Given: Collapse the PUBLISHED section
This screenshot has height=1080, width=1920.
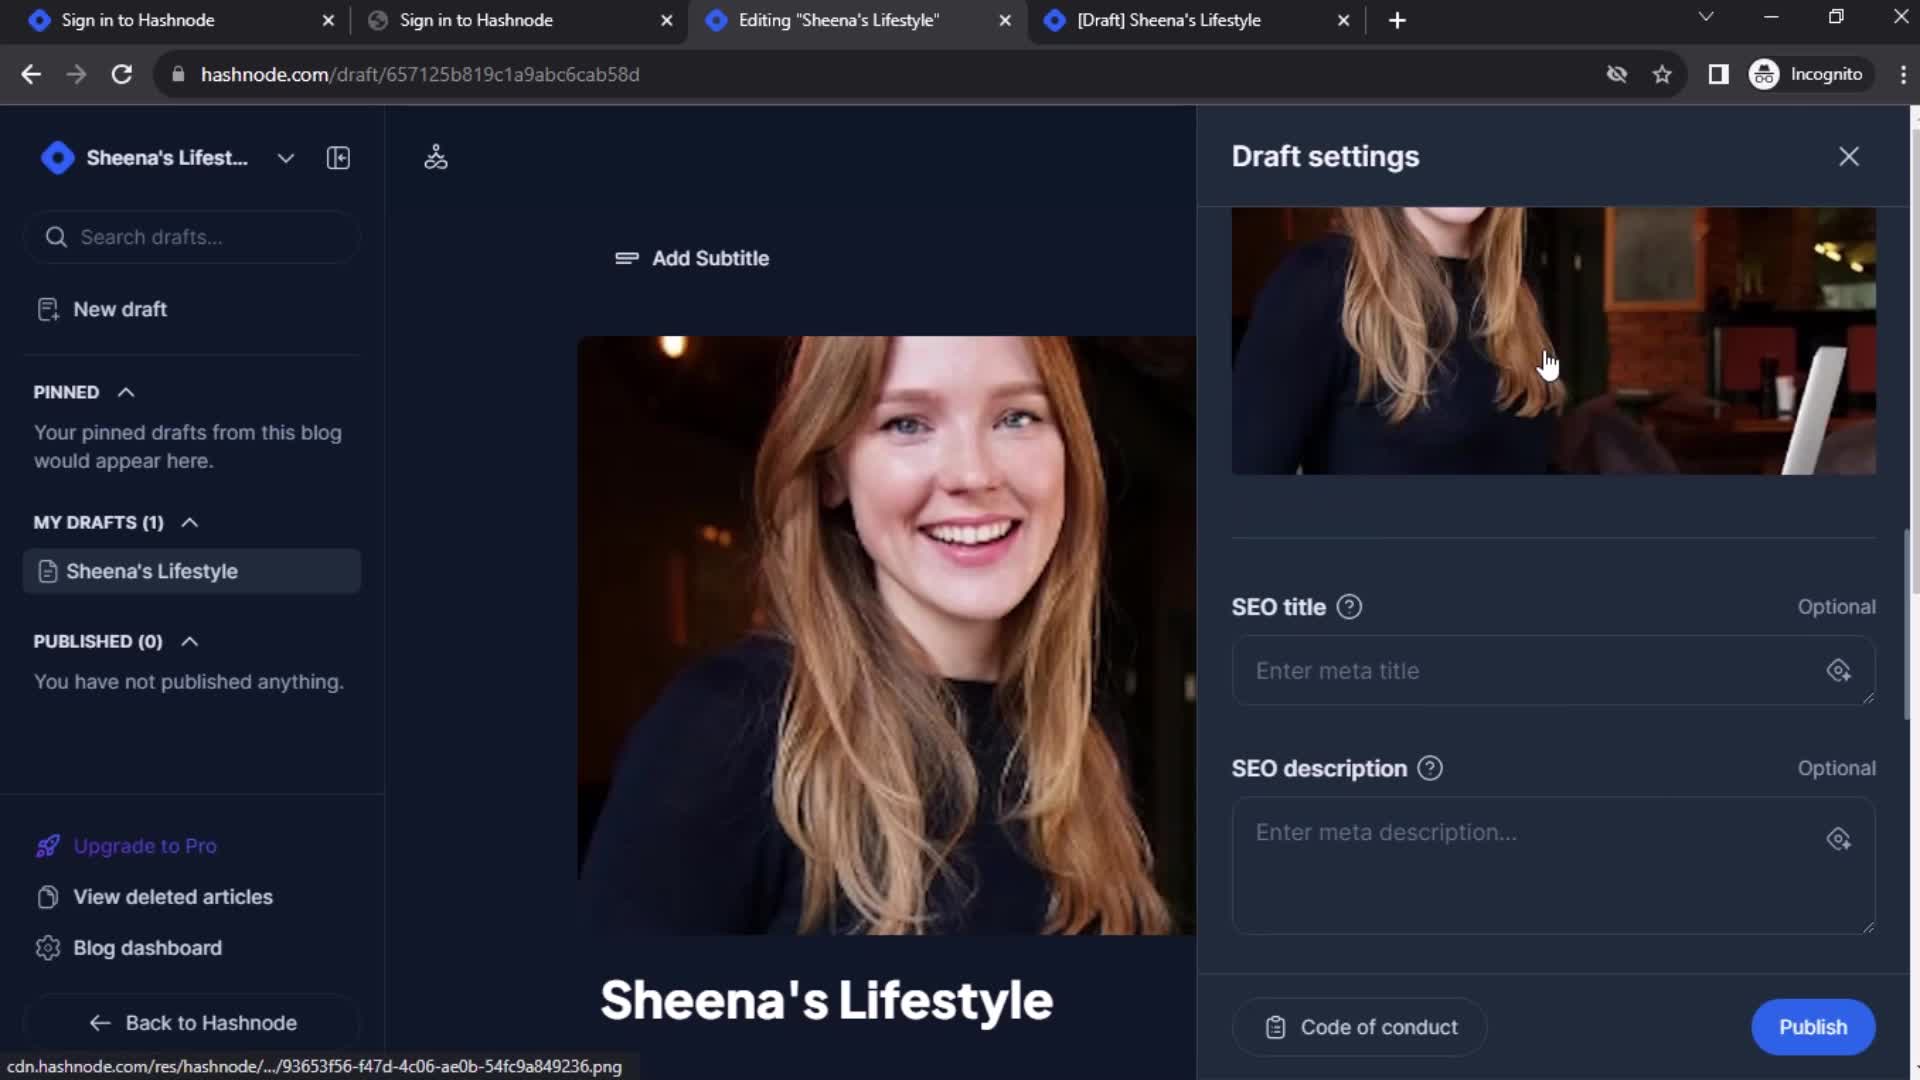Looking at the screenshot, I should click(x=189, y=641).
